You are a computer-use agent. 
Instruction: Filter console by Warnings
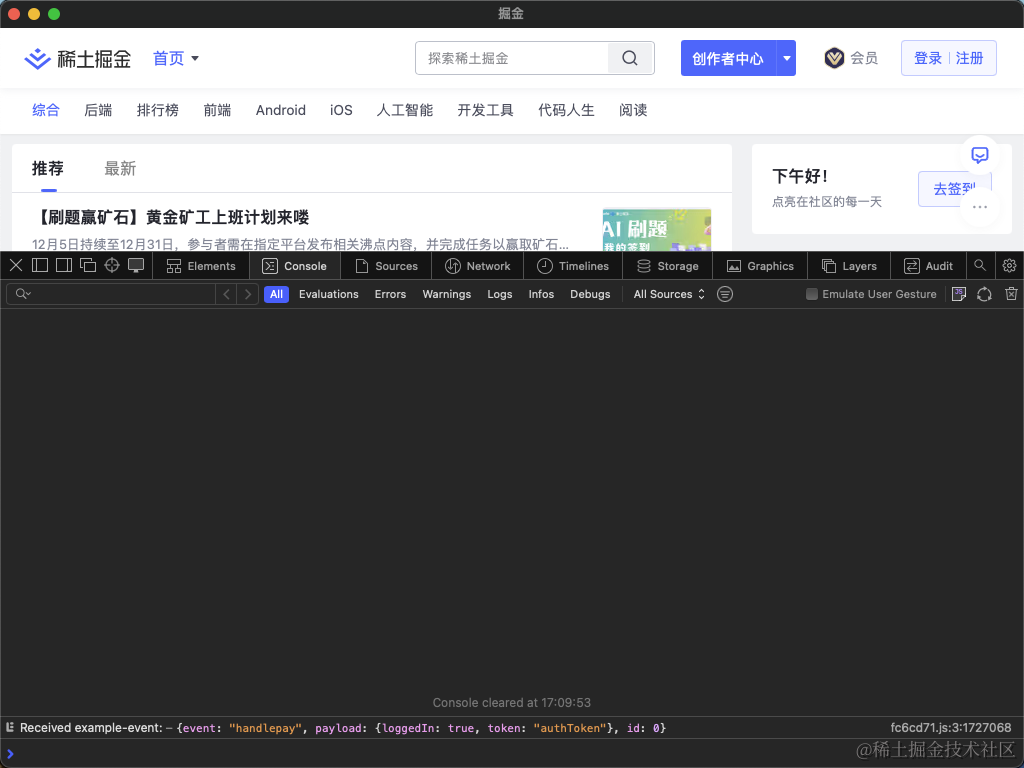pyautogui.click(x=447, y=294)
